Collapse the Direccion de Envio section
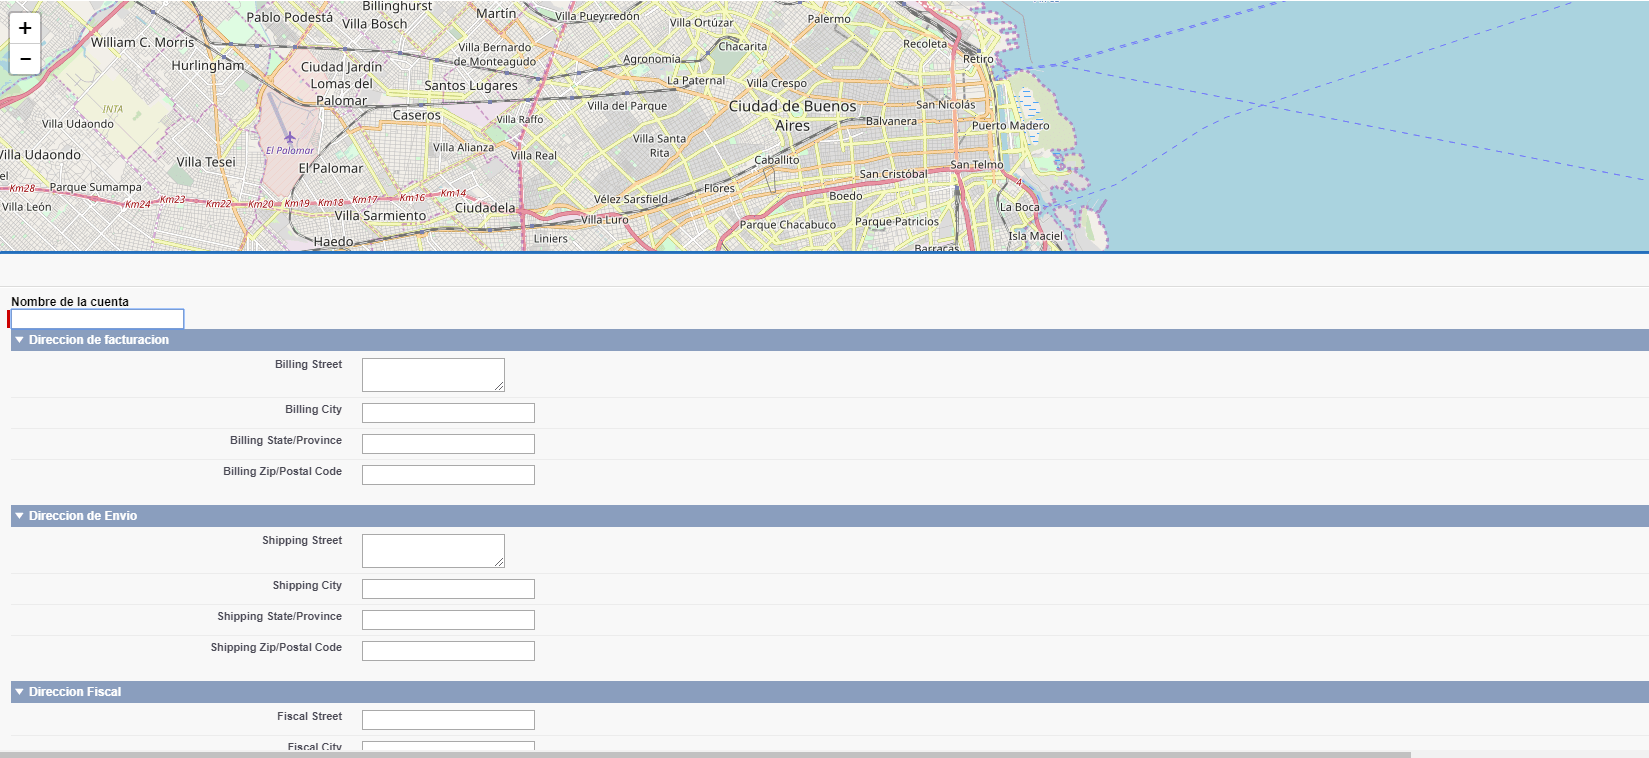 coord(19,516)
